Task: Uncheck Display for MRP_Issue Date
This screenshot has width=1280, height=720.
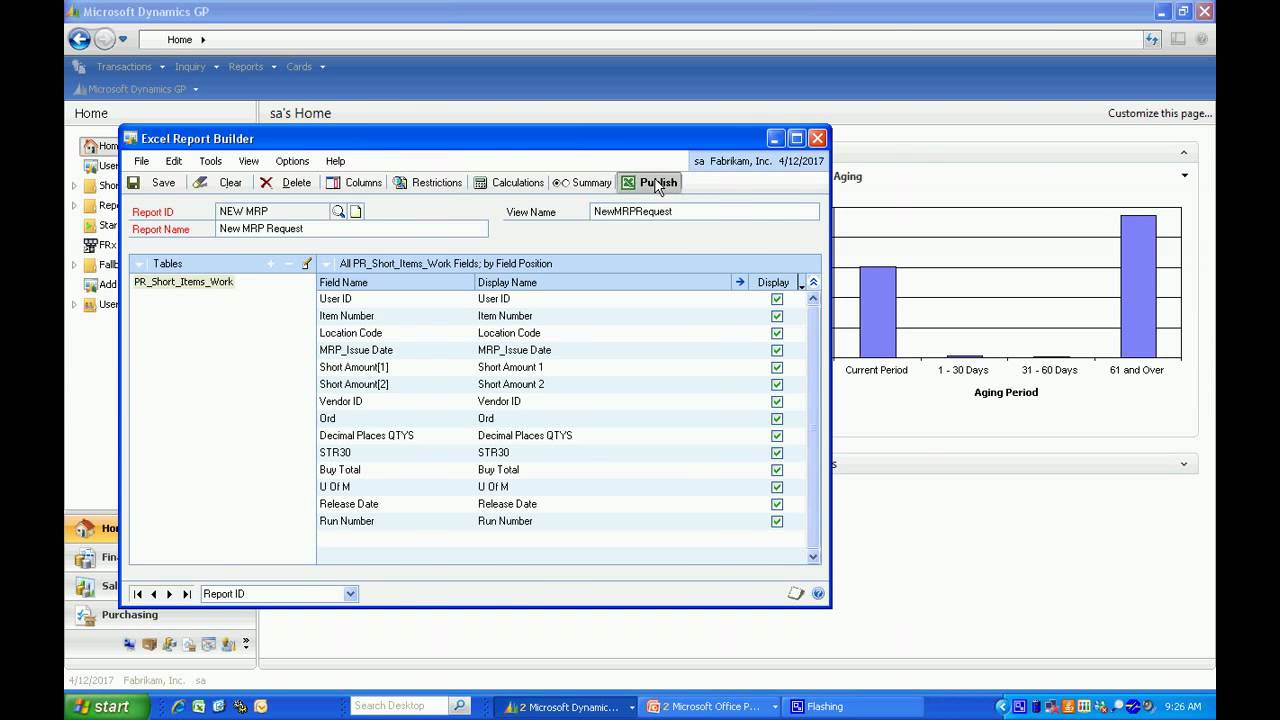Action: pos(777,350)
